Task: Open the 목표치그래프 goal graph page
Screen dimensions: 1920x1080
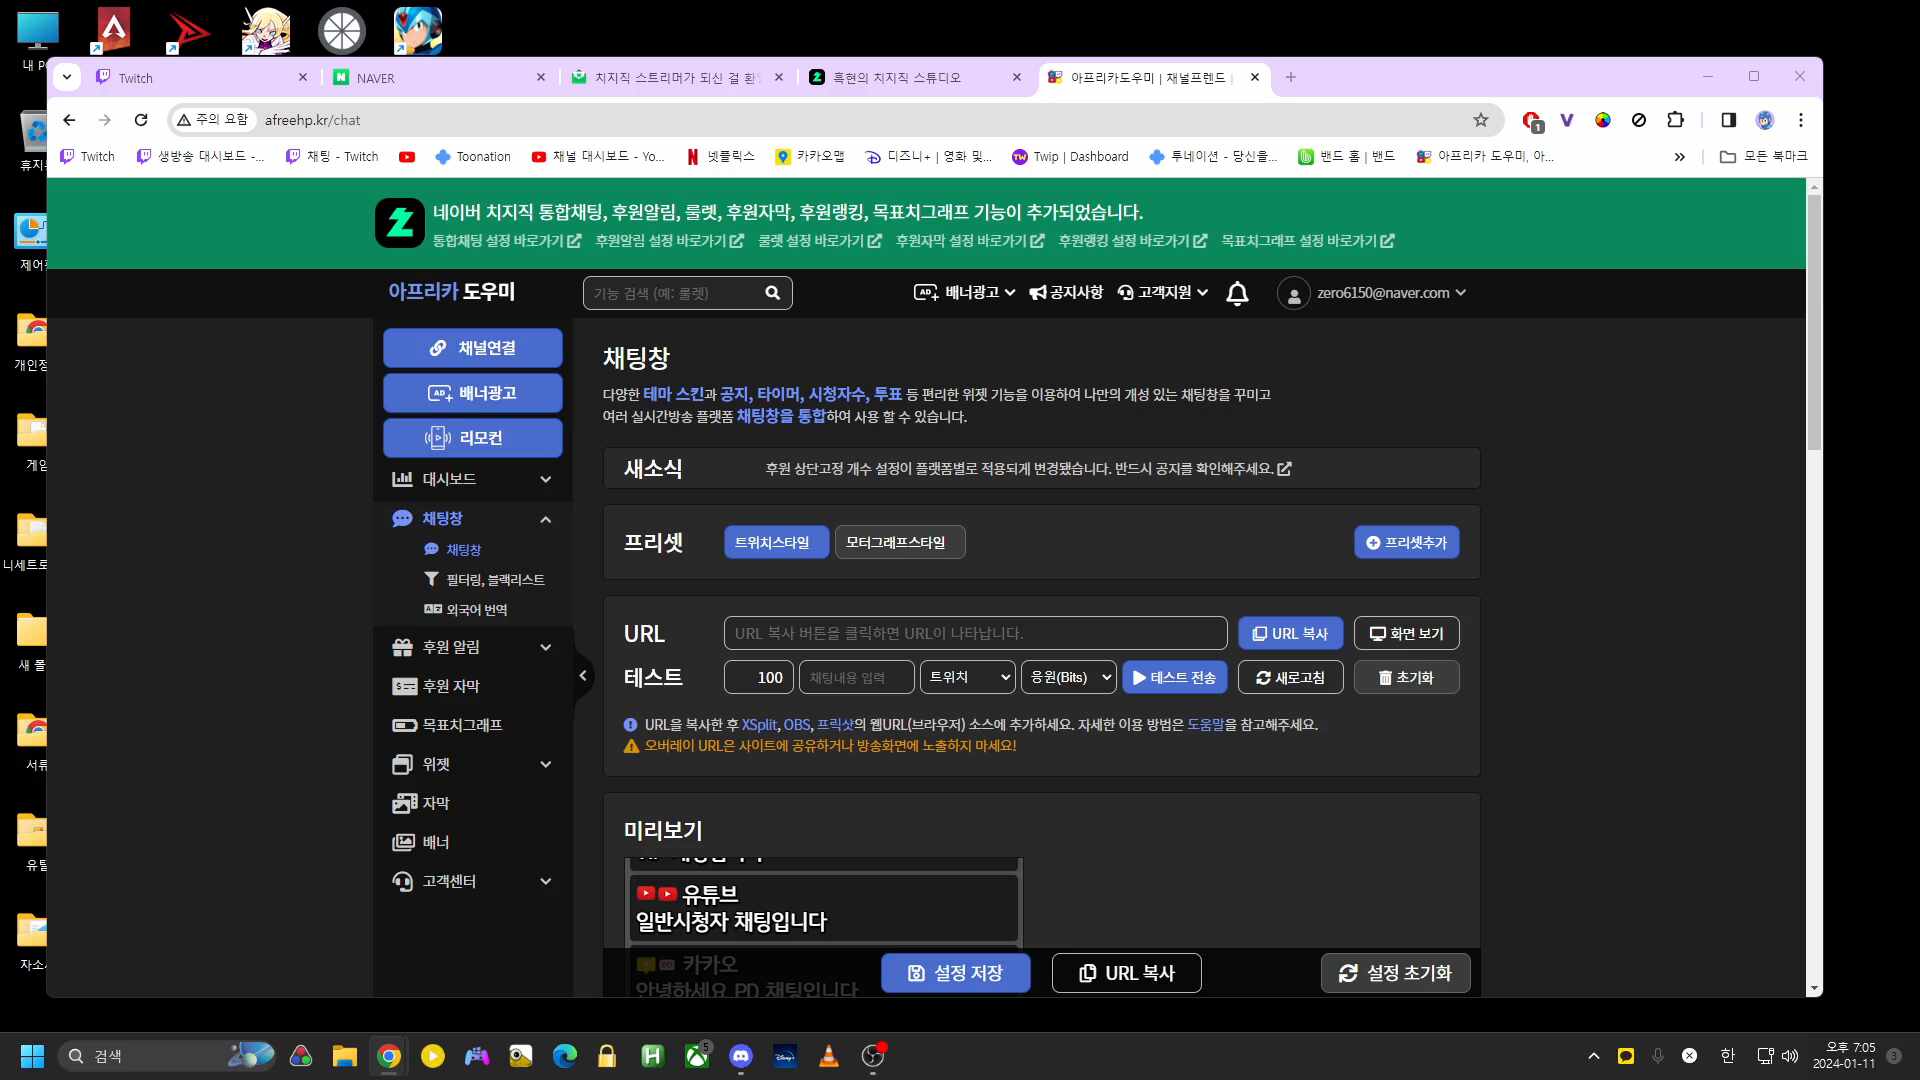Action: point(460,725)
